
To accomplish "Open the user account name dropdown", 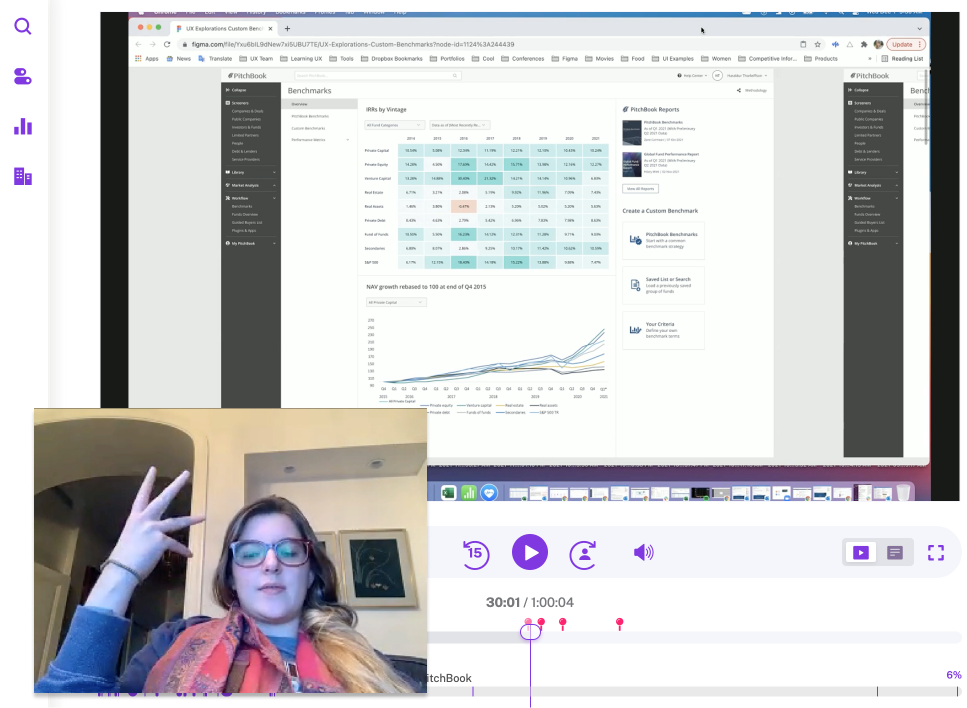I will pyautogui.click(x=746, y=76).
